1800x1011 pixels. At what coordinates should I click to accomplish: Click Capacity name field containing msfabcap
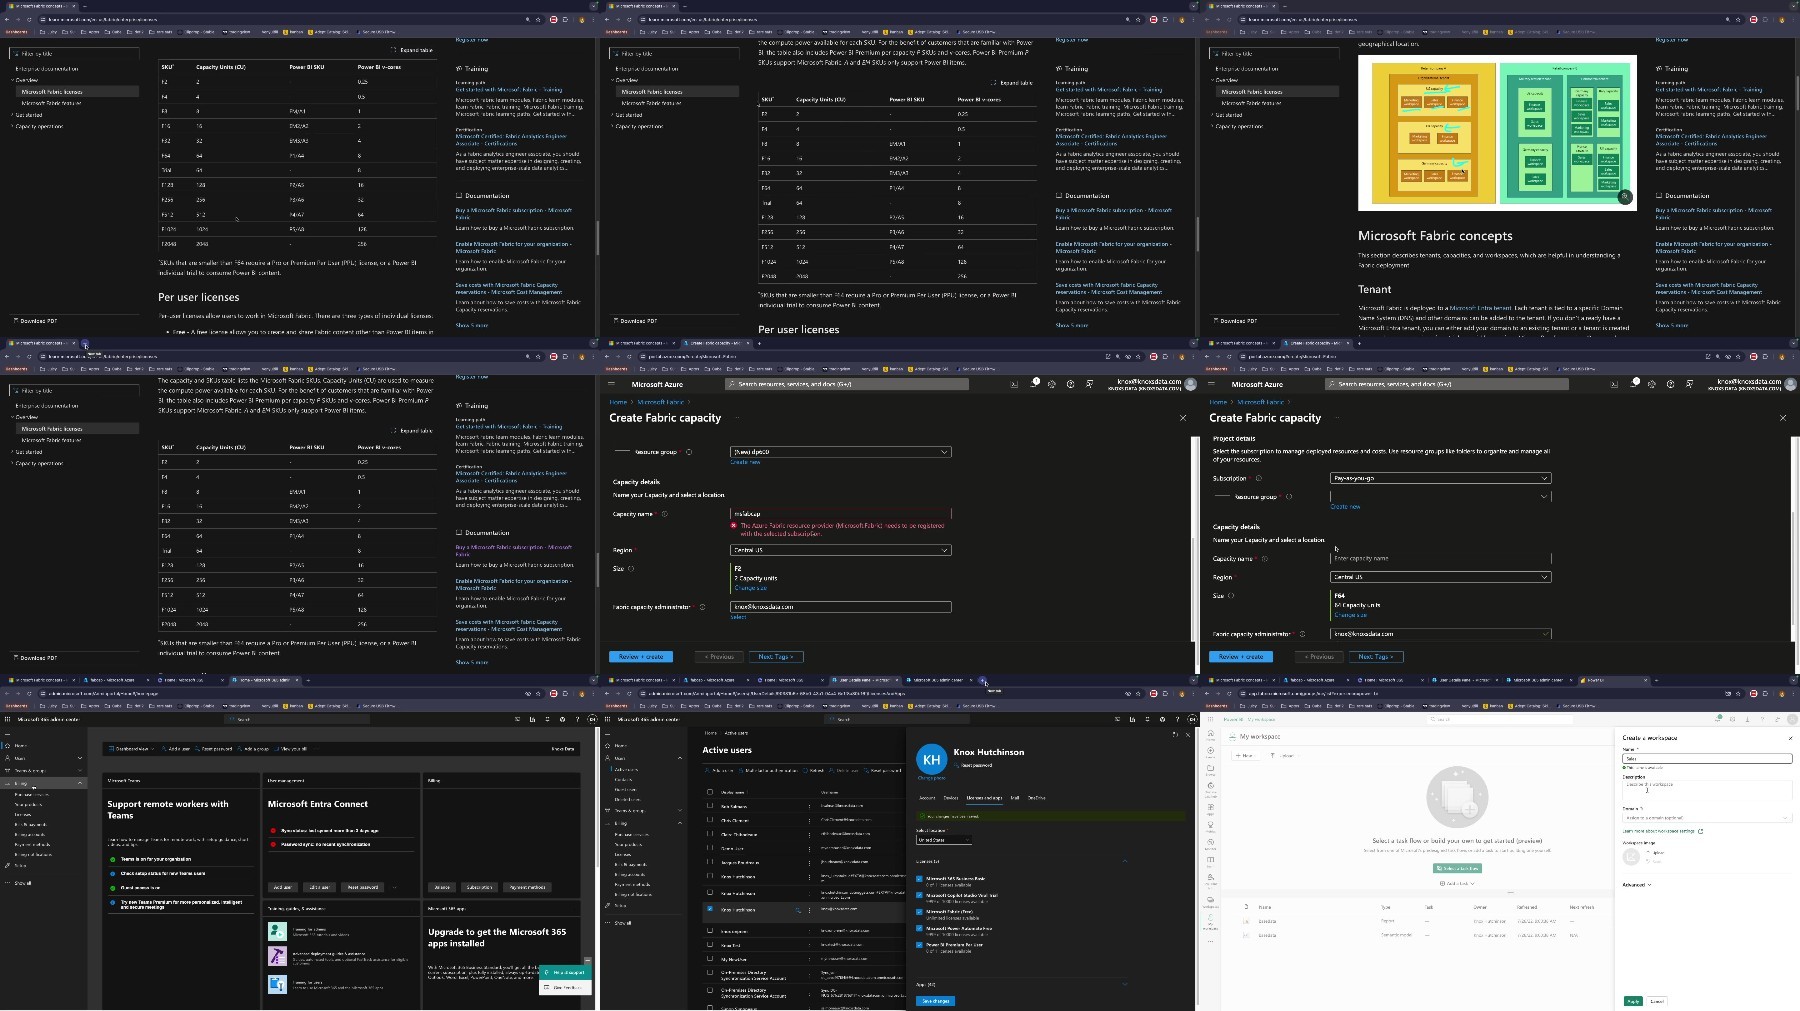840,514
